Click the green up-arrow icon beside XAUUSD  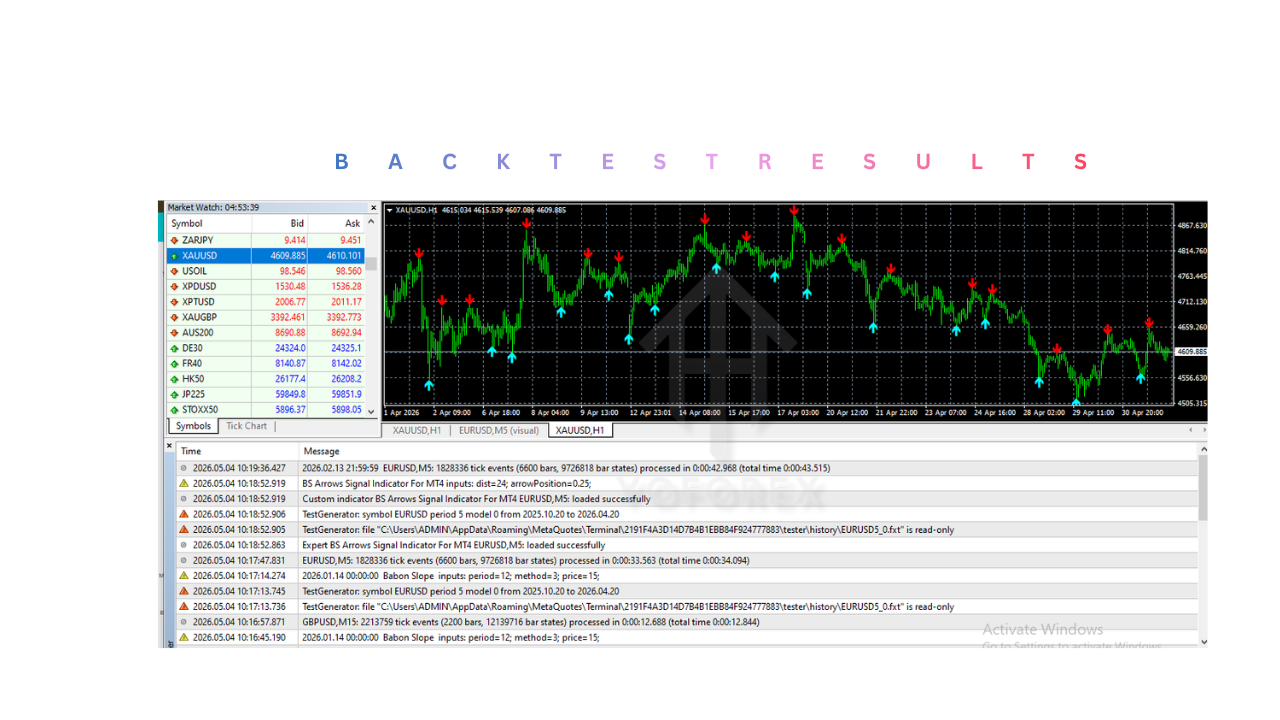(x=174, y=256)
